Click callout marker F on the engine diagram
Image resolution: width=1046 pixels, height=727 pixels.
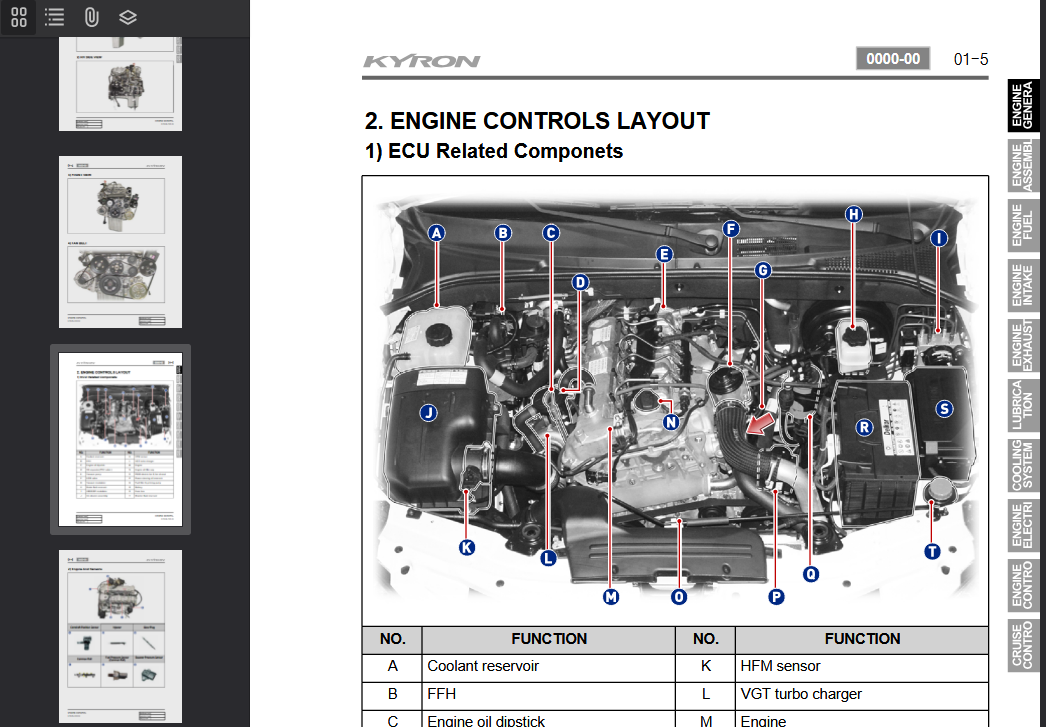tap(730, 229)
